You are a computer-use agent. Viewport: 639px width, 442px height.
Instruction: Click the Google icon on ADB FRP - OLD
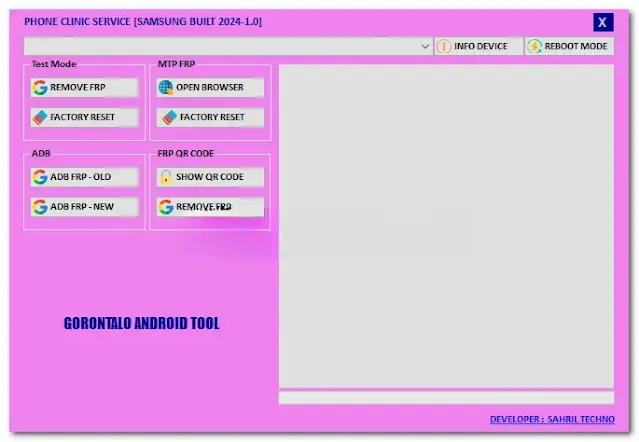click(40, 177)
